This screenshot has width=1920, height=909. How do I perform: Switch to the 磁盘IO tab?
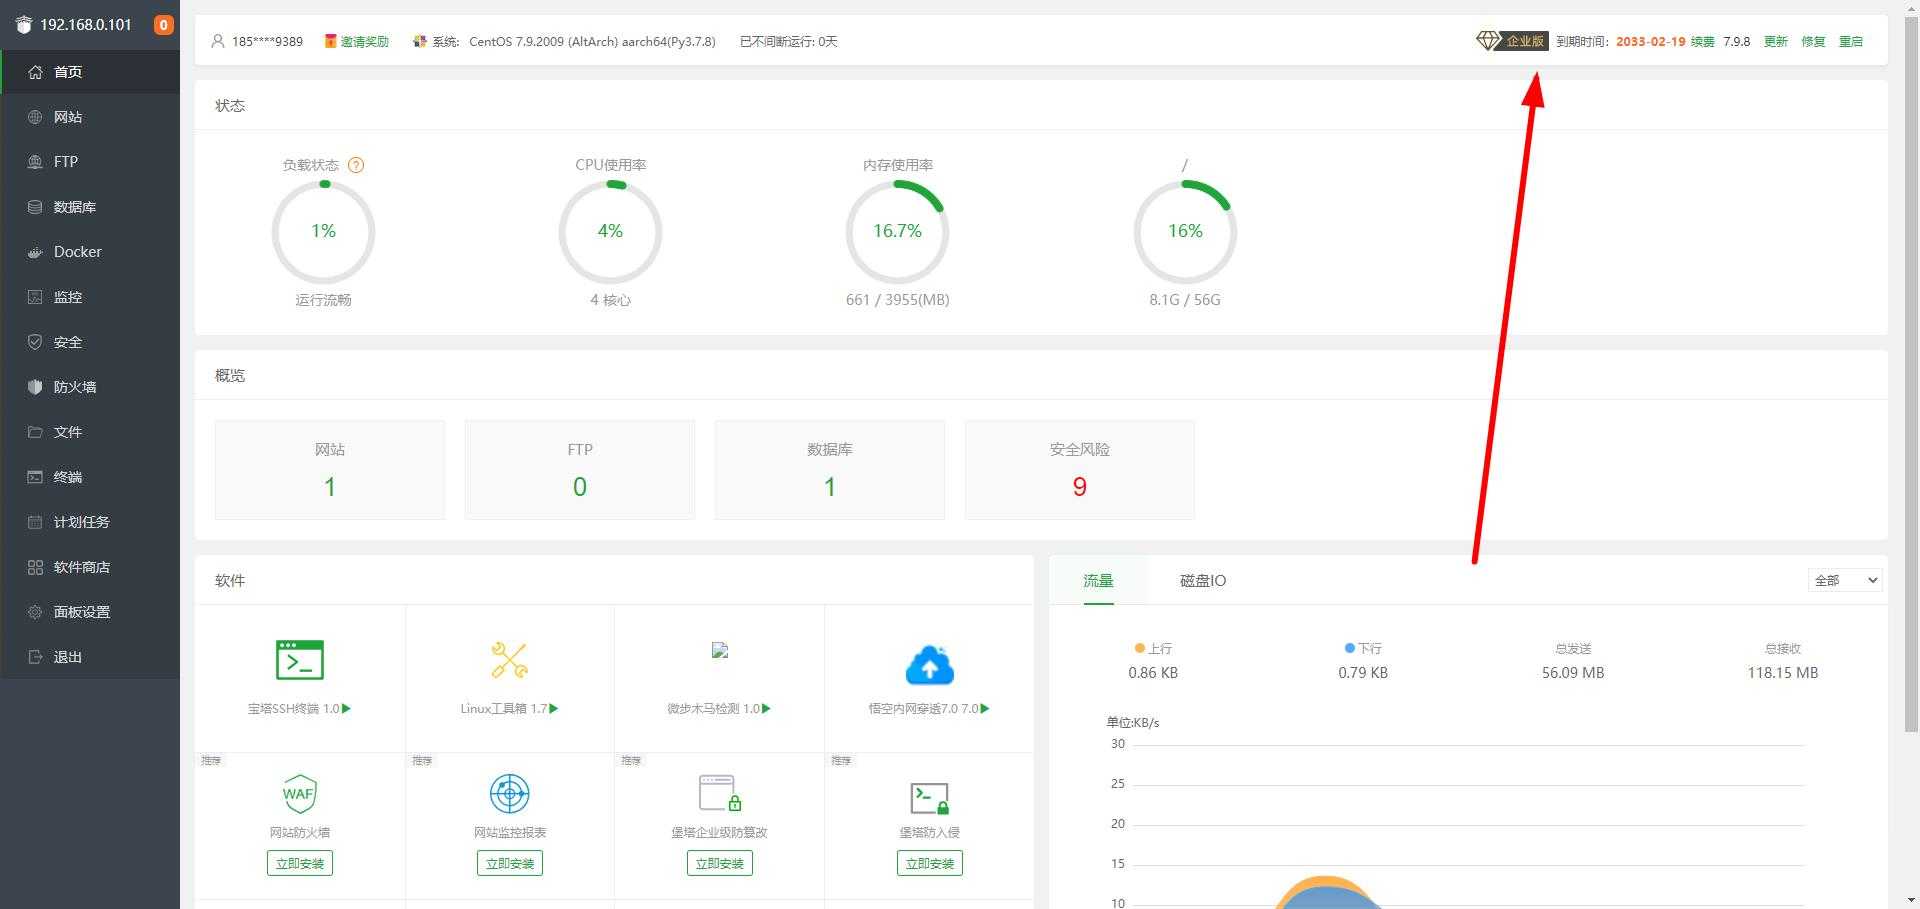click(x=1202, y=581)
